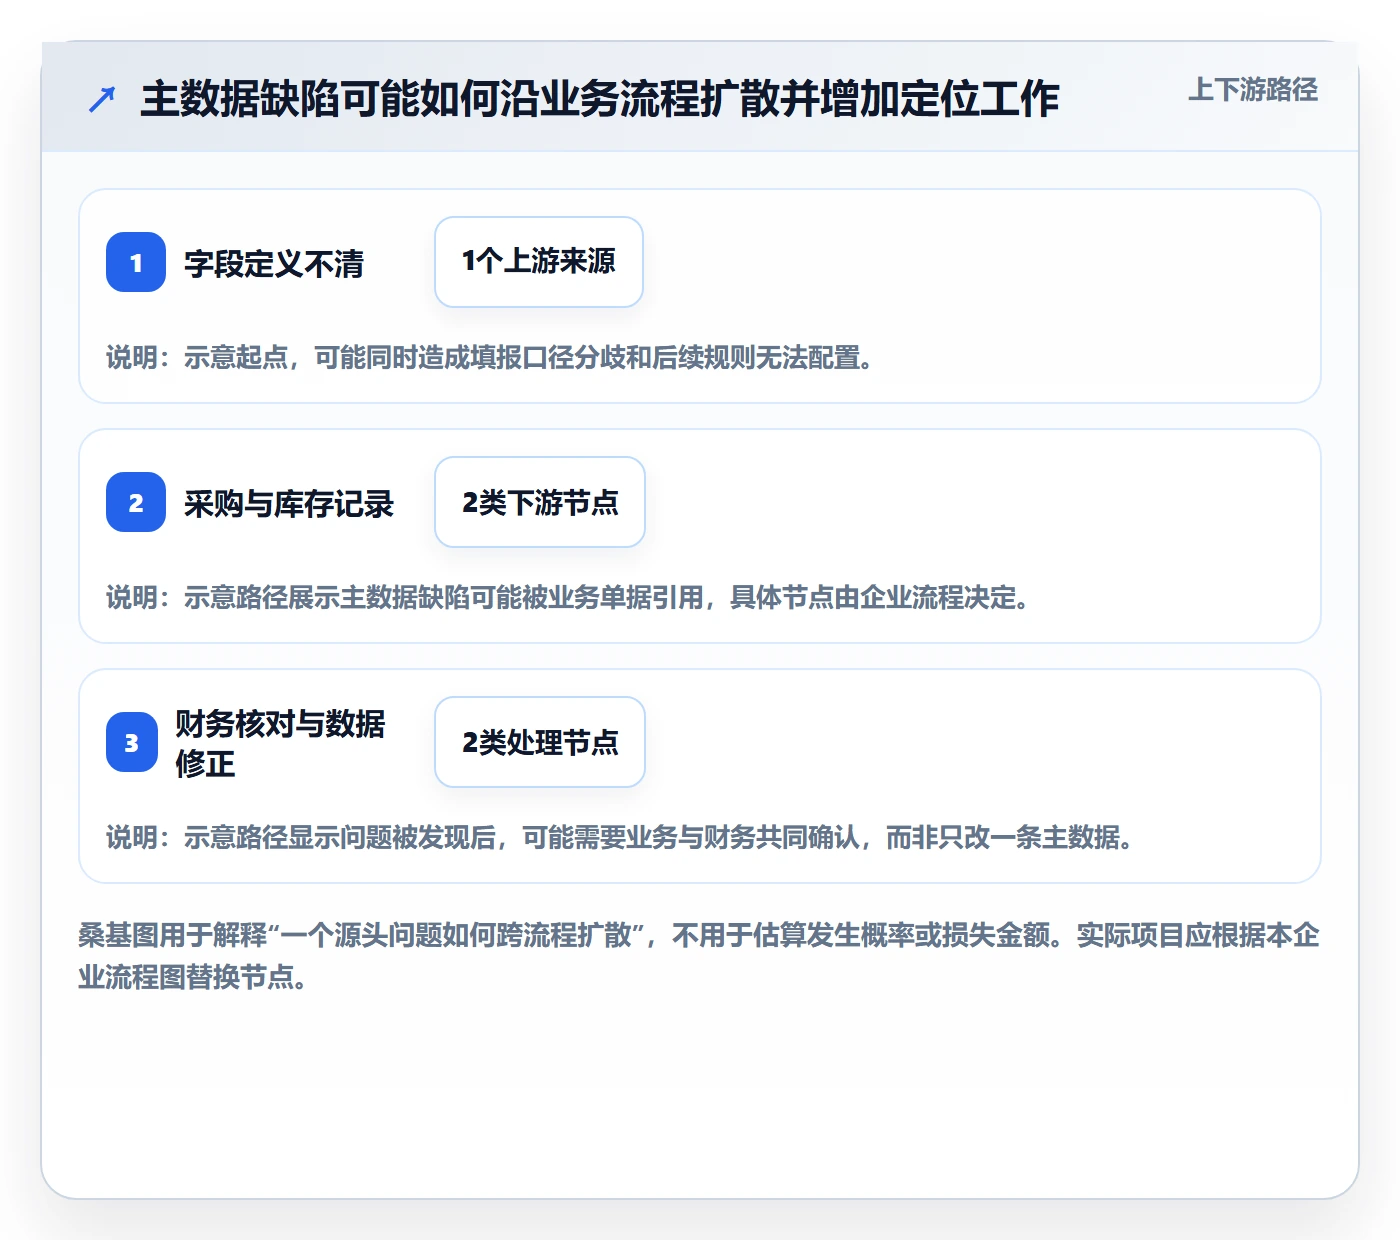Image resolution: width=1400 pixels, height=1240 pixels.
Task: Click the note mentioning 而非只改一条主数据
Action: (621, 837)
